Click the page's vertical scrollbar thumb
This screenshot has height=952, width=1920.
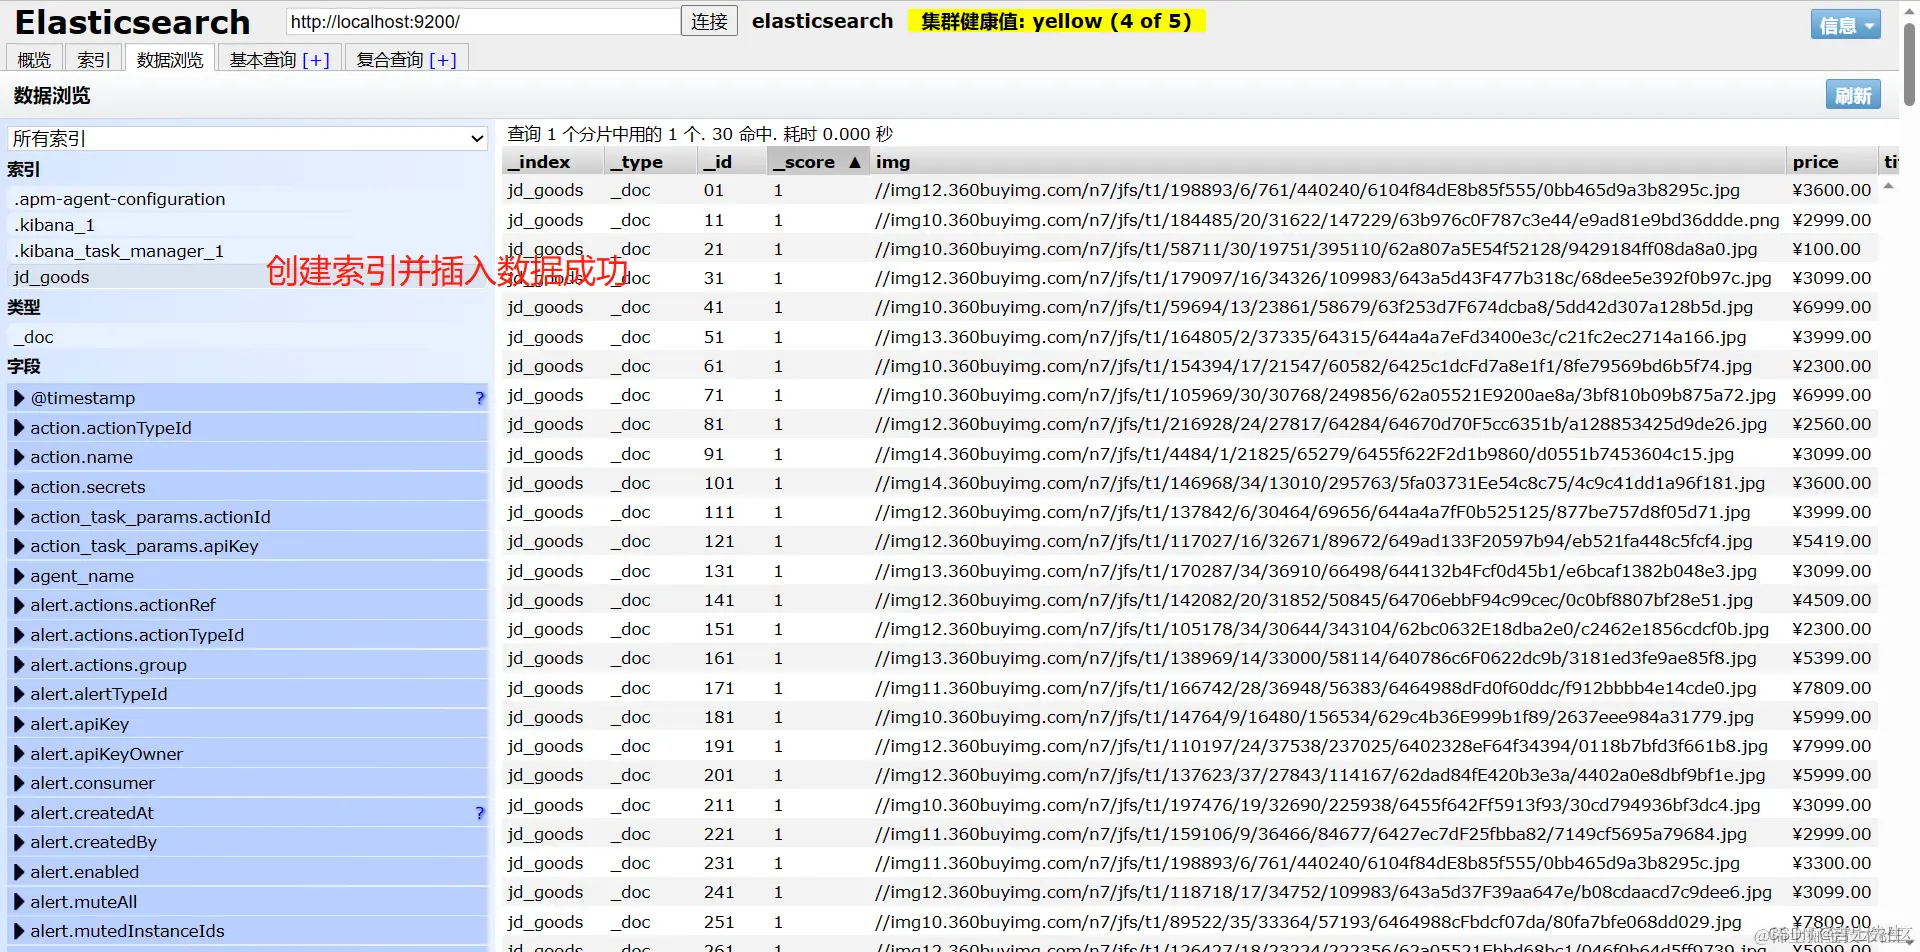(1909, 64)
